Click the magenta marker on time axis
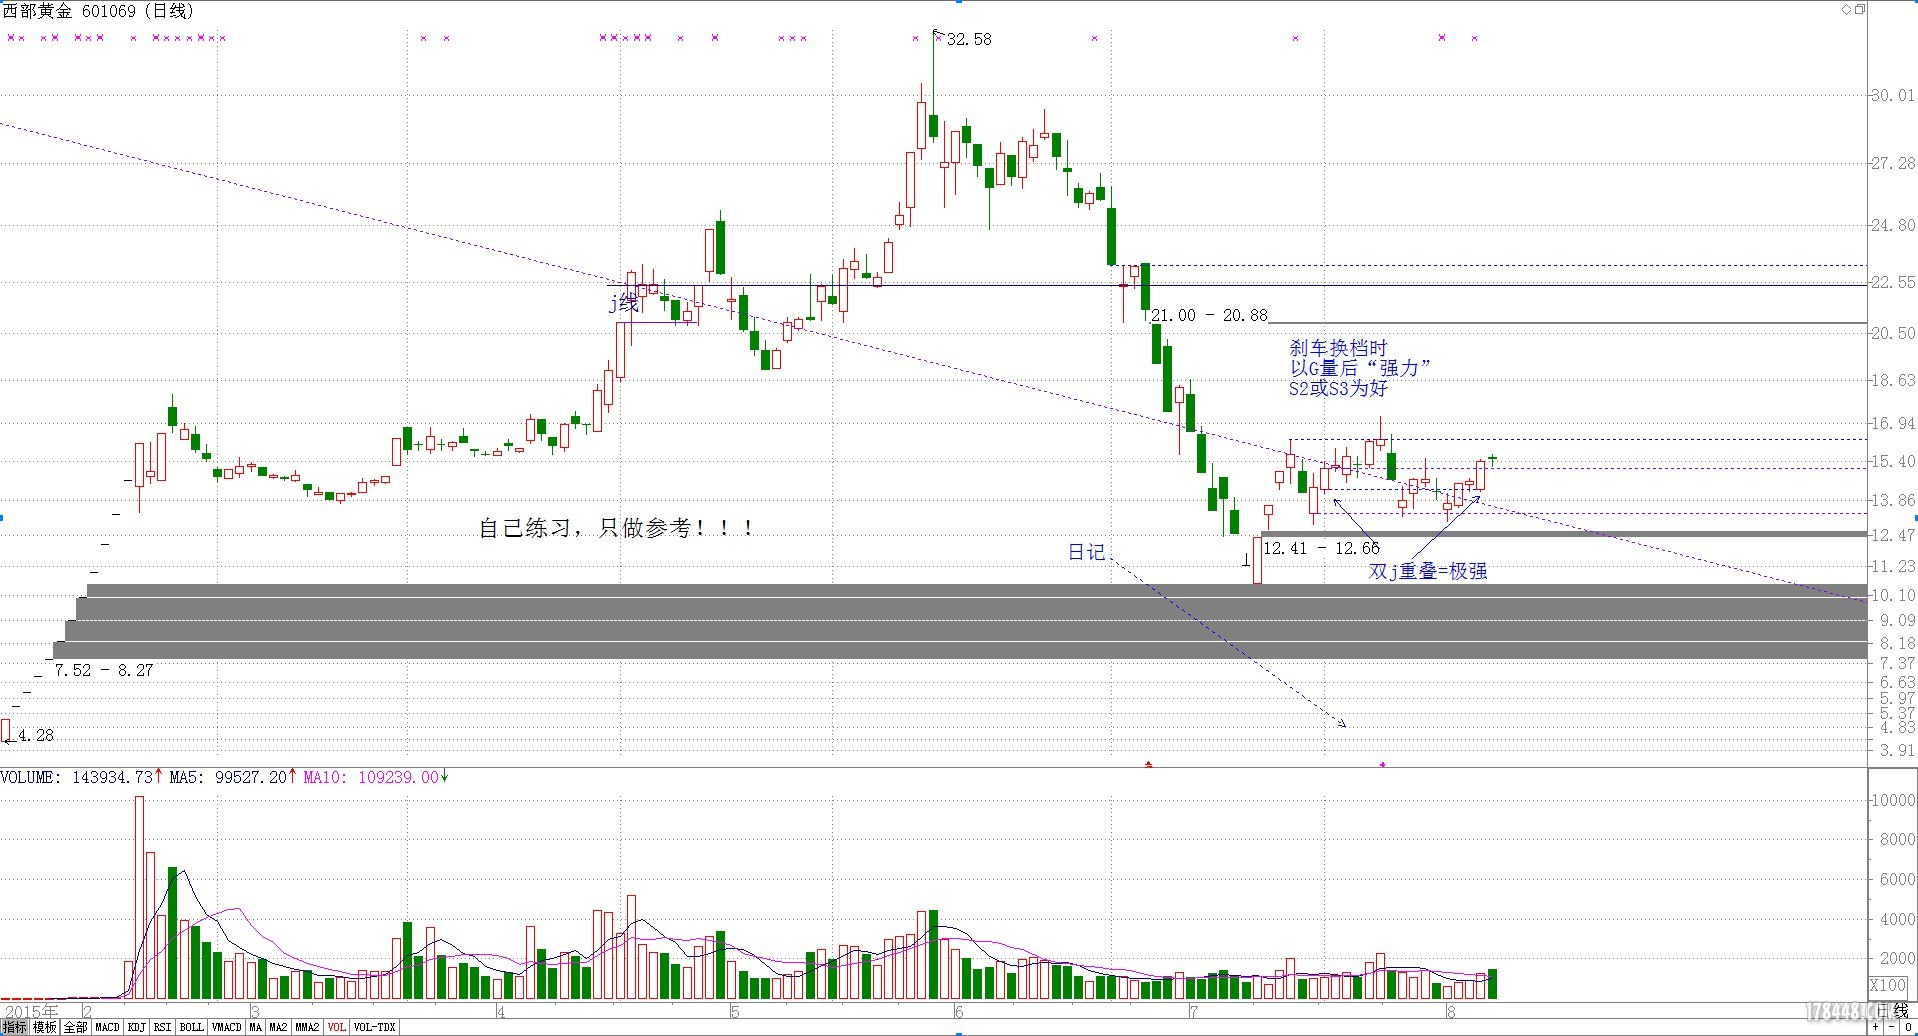 tap(1382, 764)
